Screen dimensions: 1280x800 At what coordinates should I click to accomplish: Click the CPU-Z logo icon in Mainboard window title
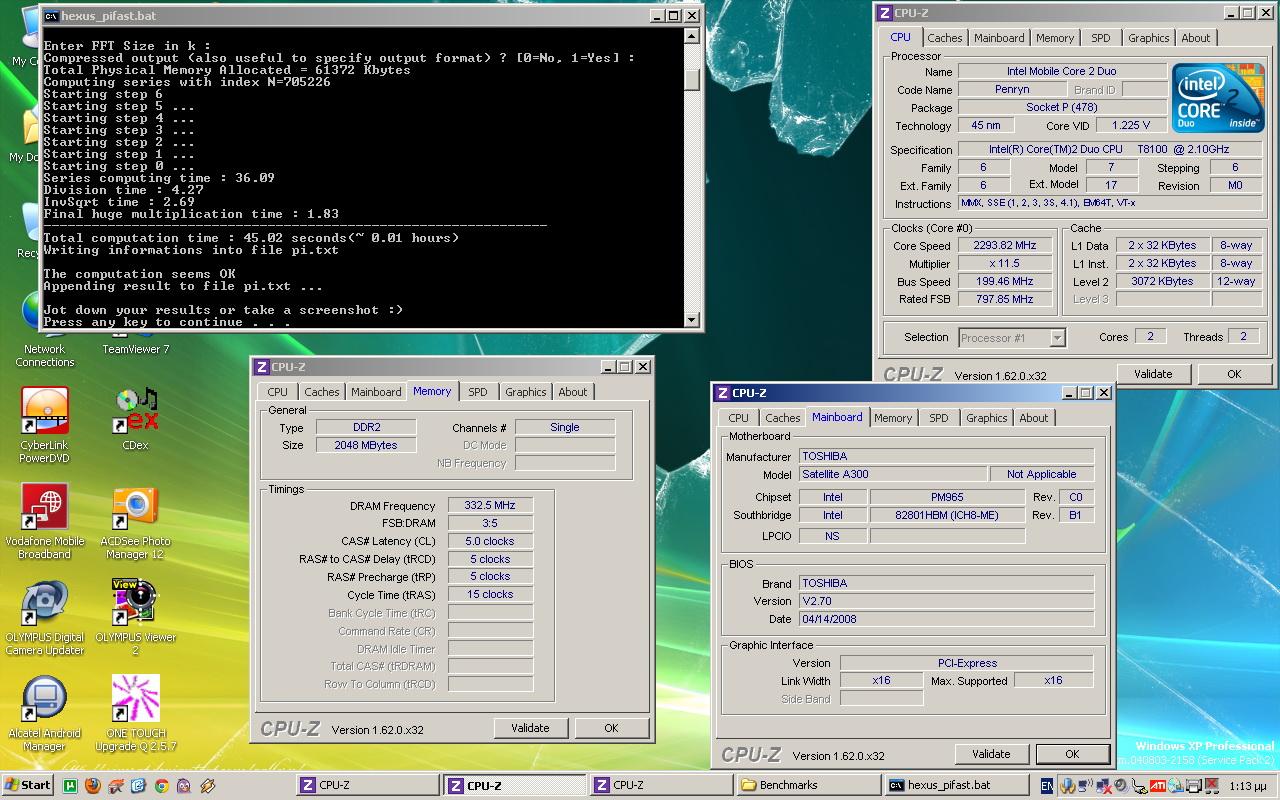point(722,393)
